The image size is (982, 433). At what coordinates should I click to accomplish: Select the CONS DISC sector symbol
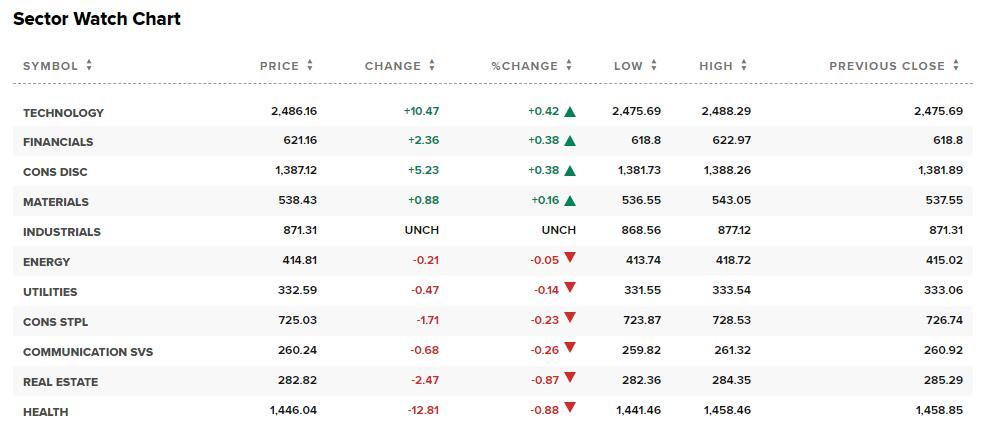click(x=56, y=172)
